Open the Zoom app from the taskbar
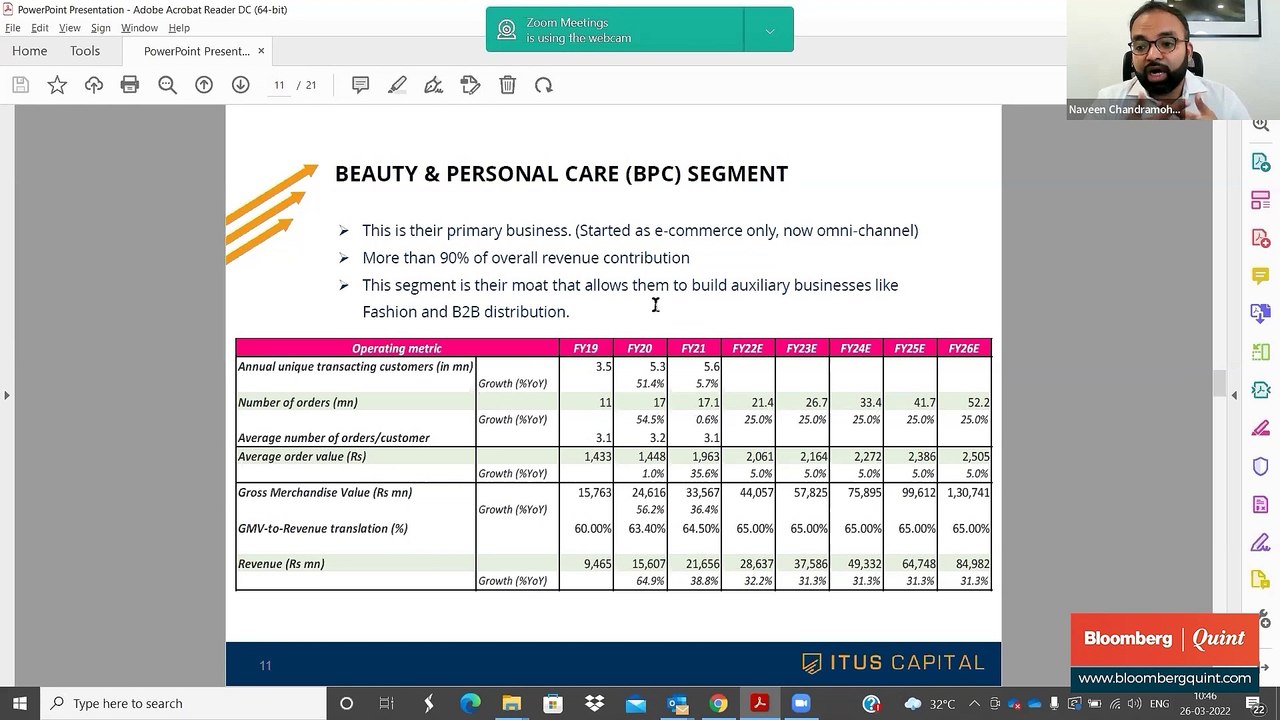 tap(800, 703)
